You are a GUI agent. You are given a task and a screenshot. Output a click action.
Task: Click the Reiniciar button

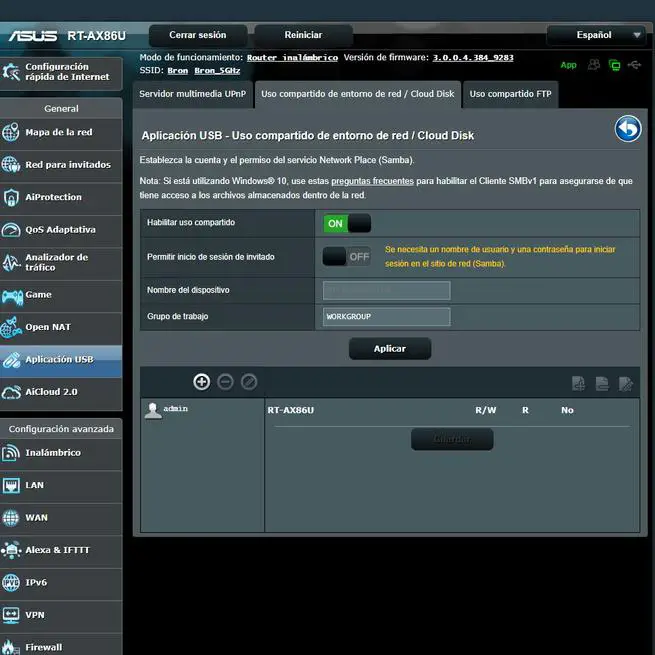click(303, 36)
